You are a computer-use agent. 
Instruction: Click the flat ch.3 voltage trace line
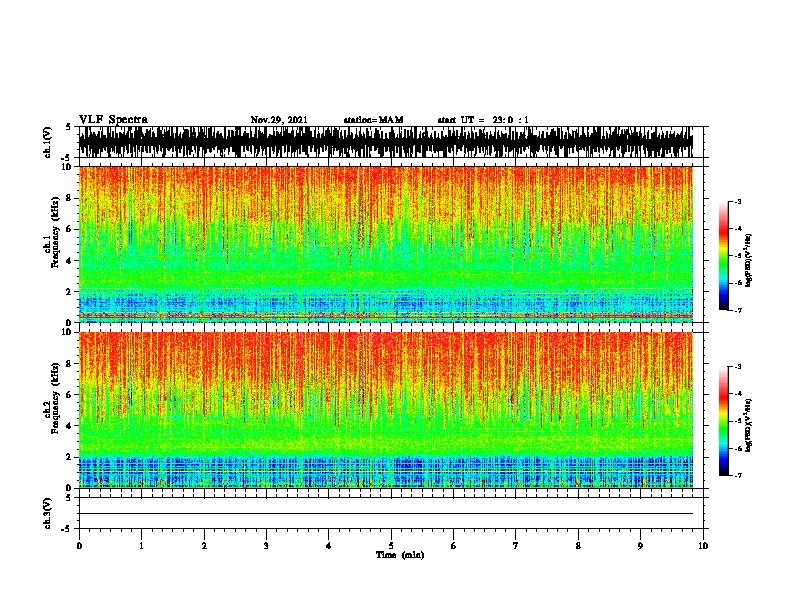tap(386, 514)
